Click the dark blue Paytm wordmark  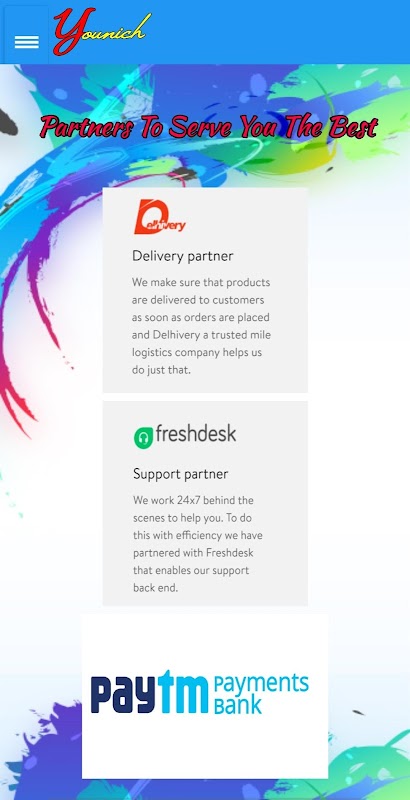pos(150,693)
